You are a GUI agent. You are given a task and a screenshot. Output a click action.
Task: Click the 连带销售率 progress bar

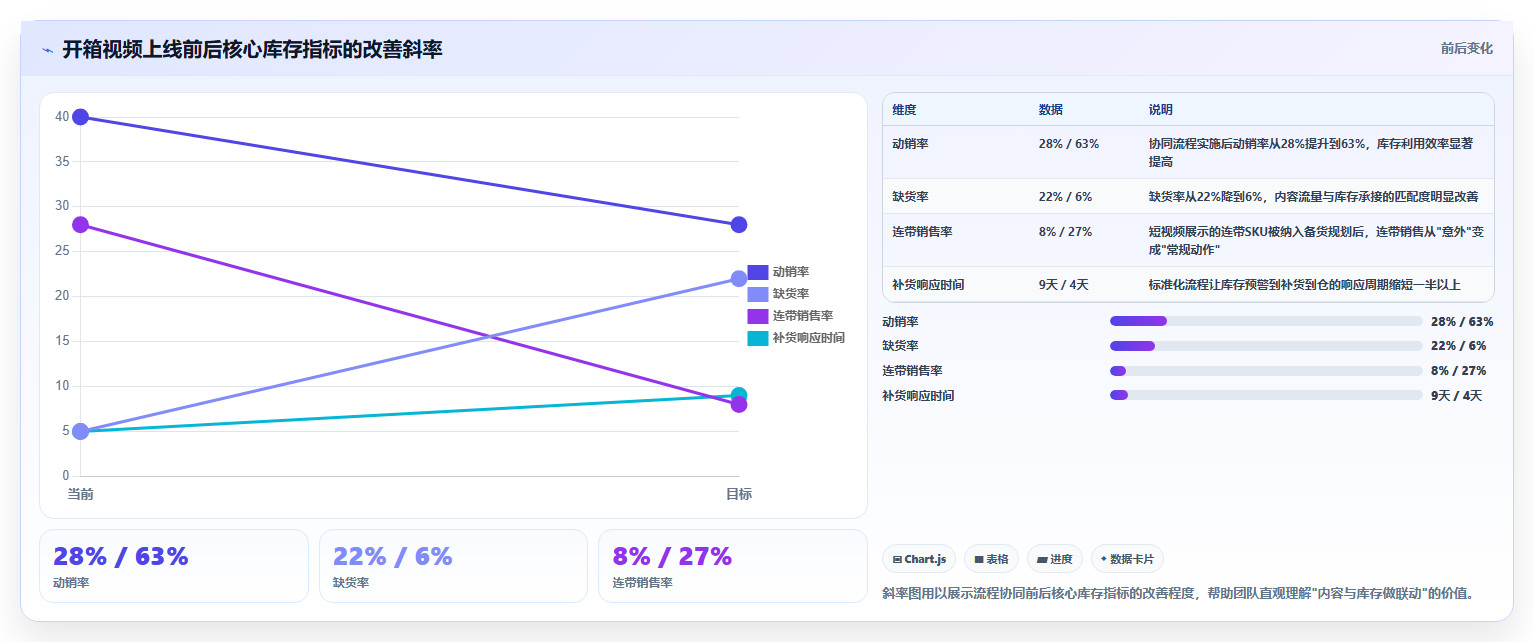coord(1266,371)
